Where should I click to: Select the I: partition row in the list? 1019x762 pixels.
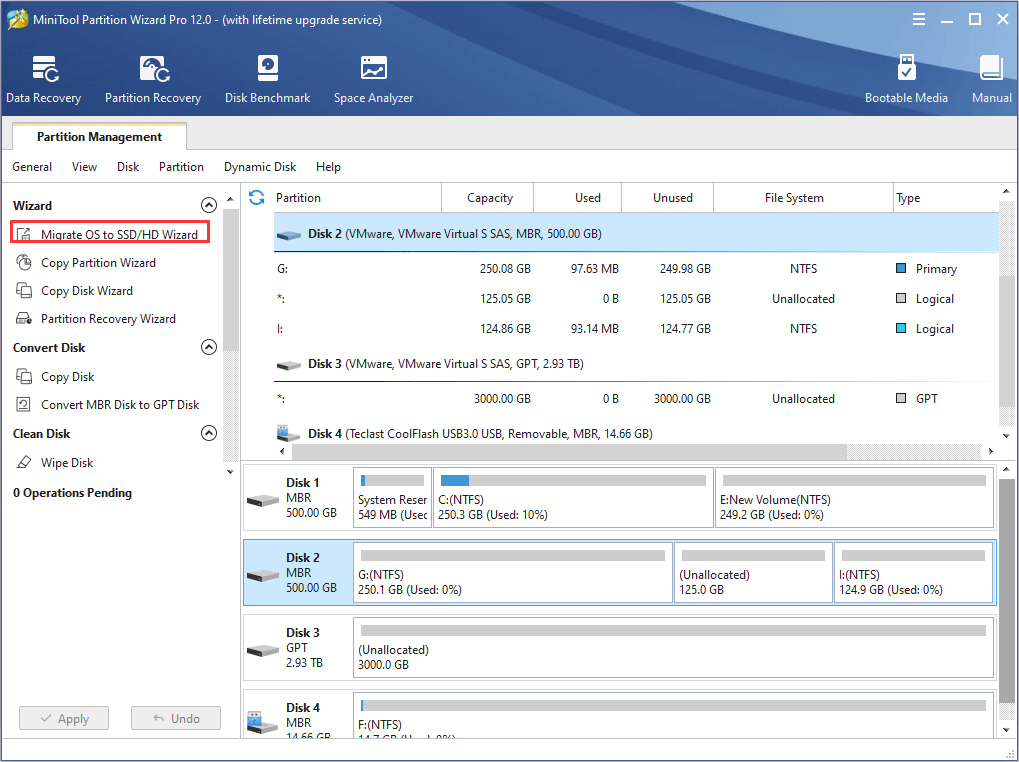pyautogui.click(x=636, y=329)
